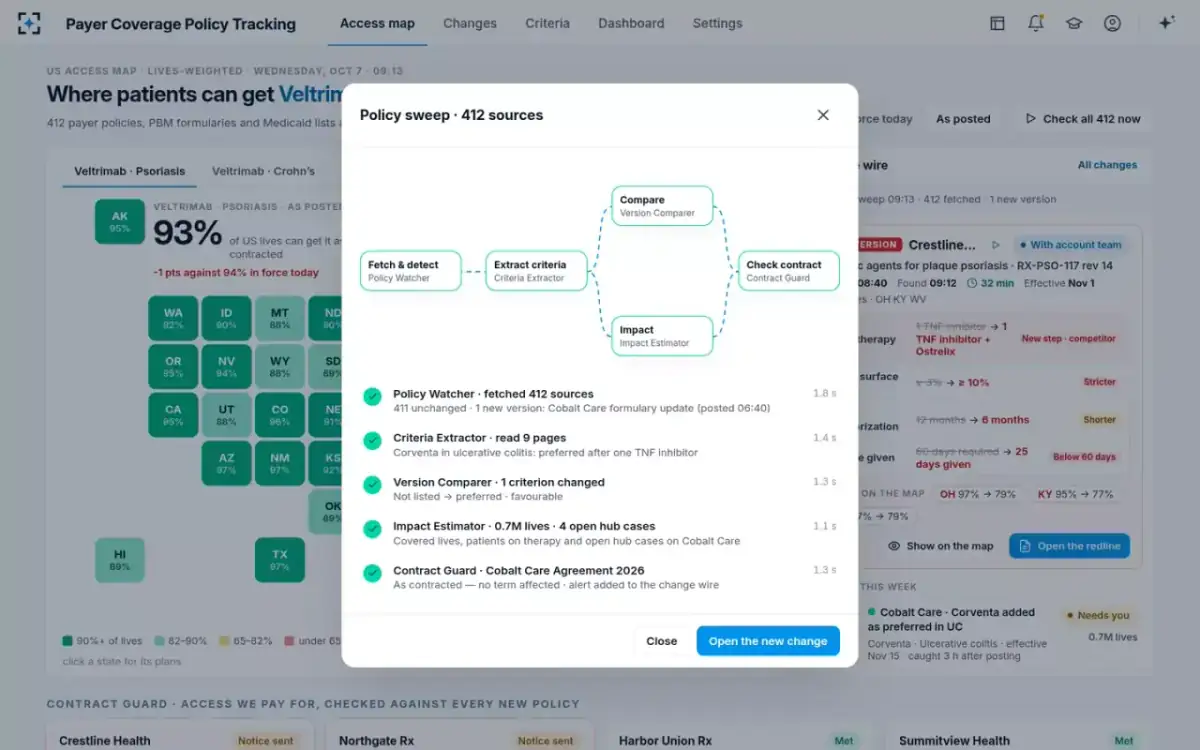Image resolution: width=1200 pixels, height=750 pixels.
Task: Select the Compare Version Comparer node
Action: (x=662, y=206)
